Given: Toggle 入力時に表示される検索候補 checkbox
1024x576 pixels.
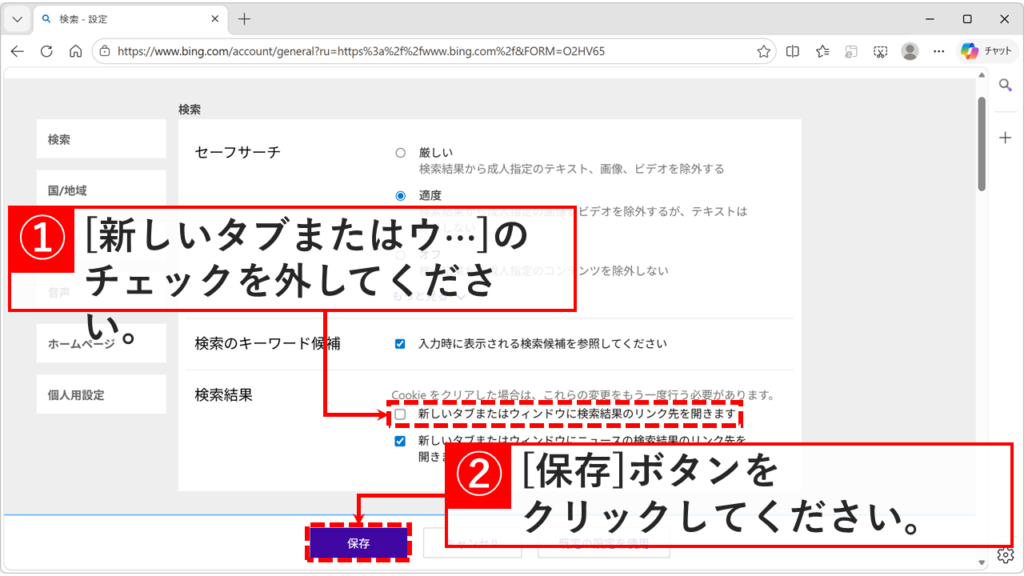Looking at the screenshot, I should point(400,344).
